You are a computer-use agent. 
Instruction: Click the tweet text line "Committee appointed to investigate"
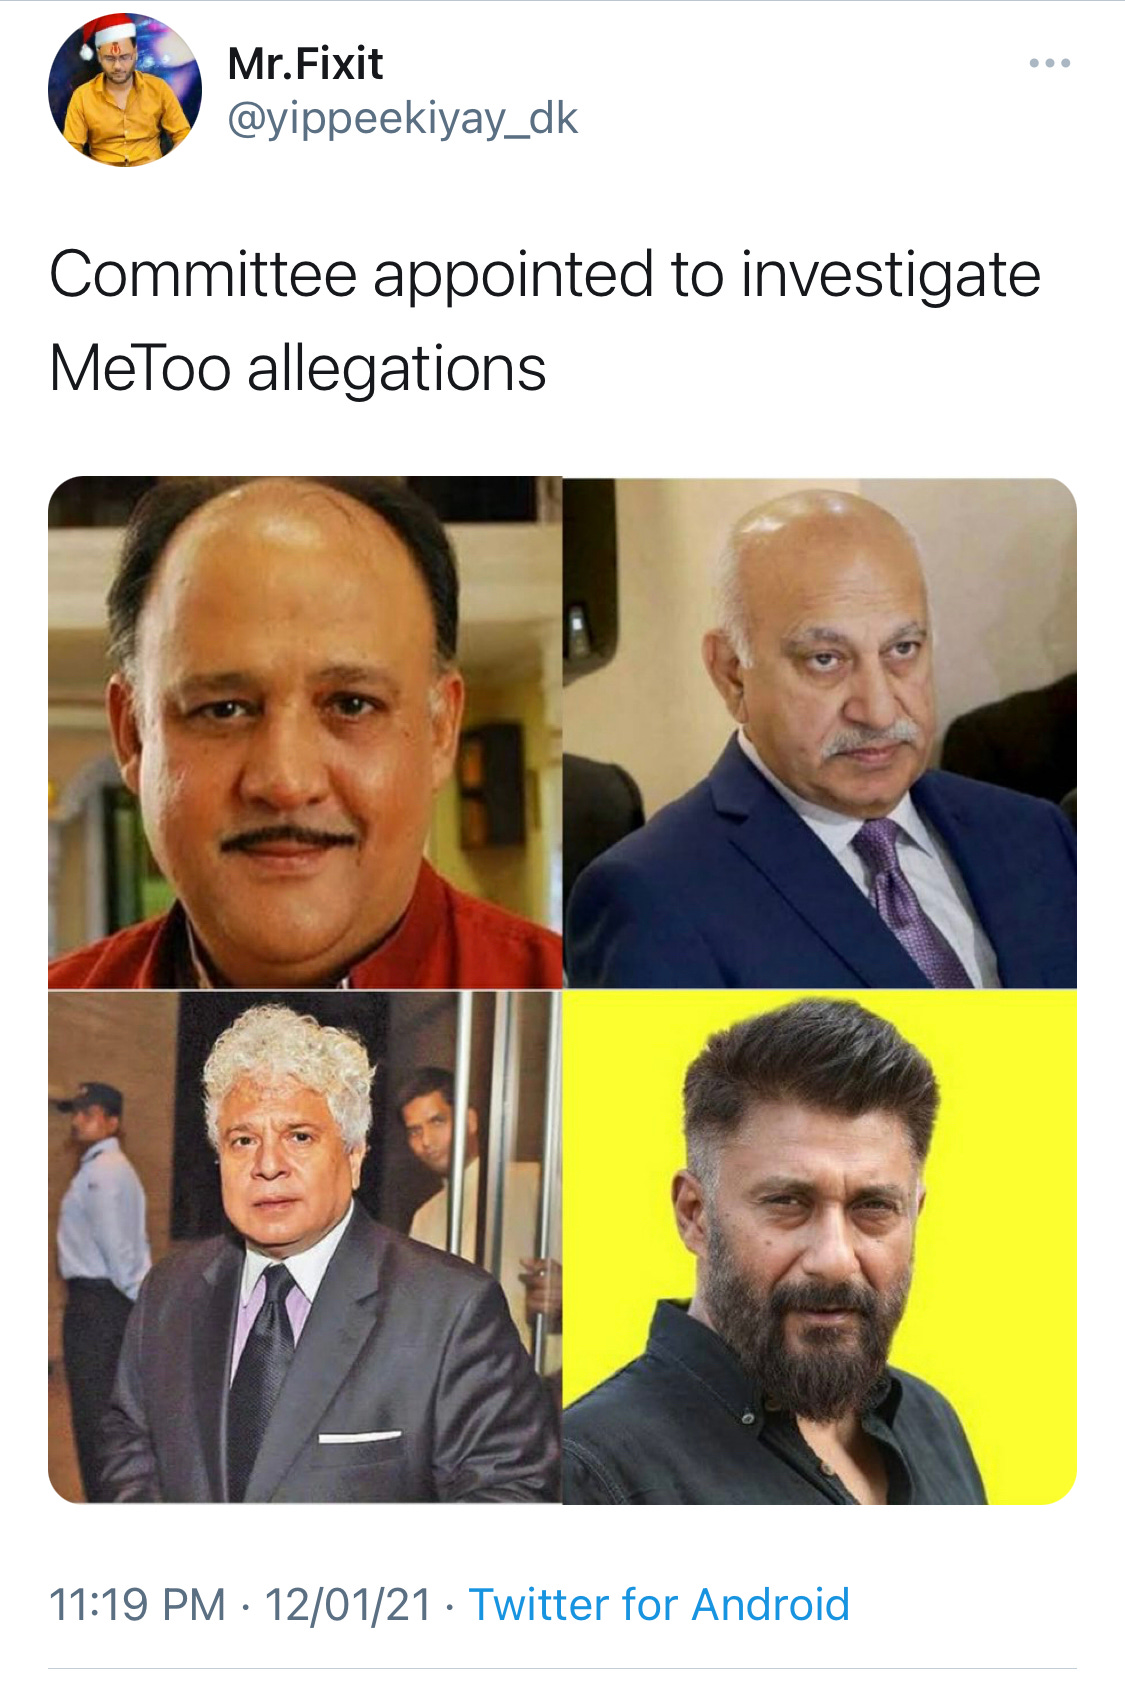pyautogui.click(x=545, y=276)
